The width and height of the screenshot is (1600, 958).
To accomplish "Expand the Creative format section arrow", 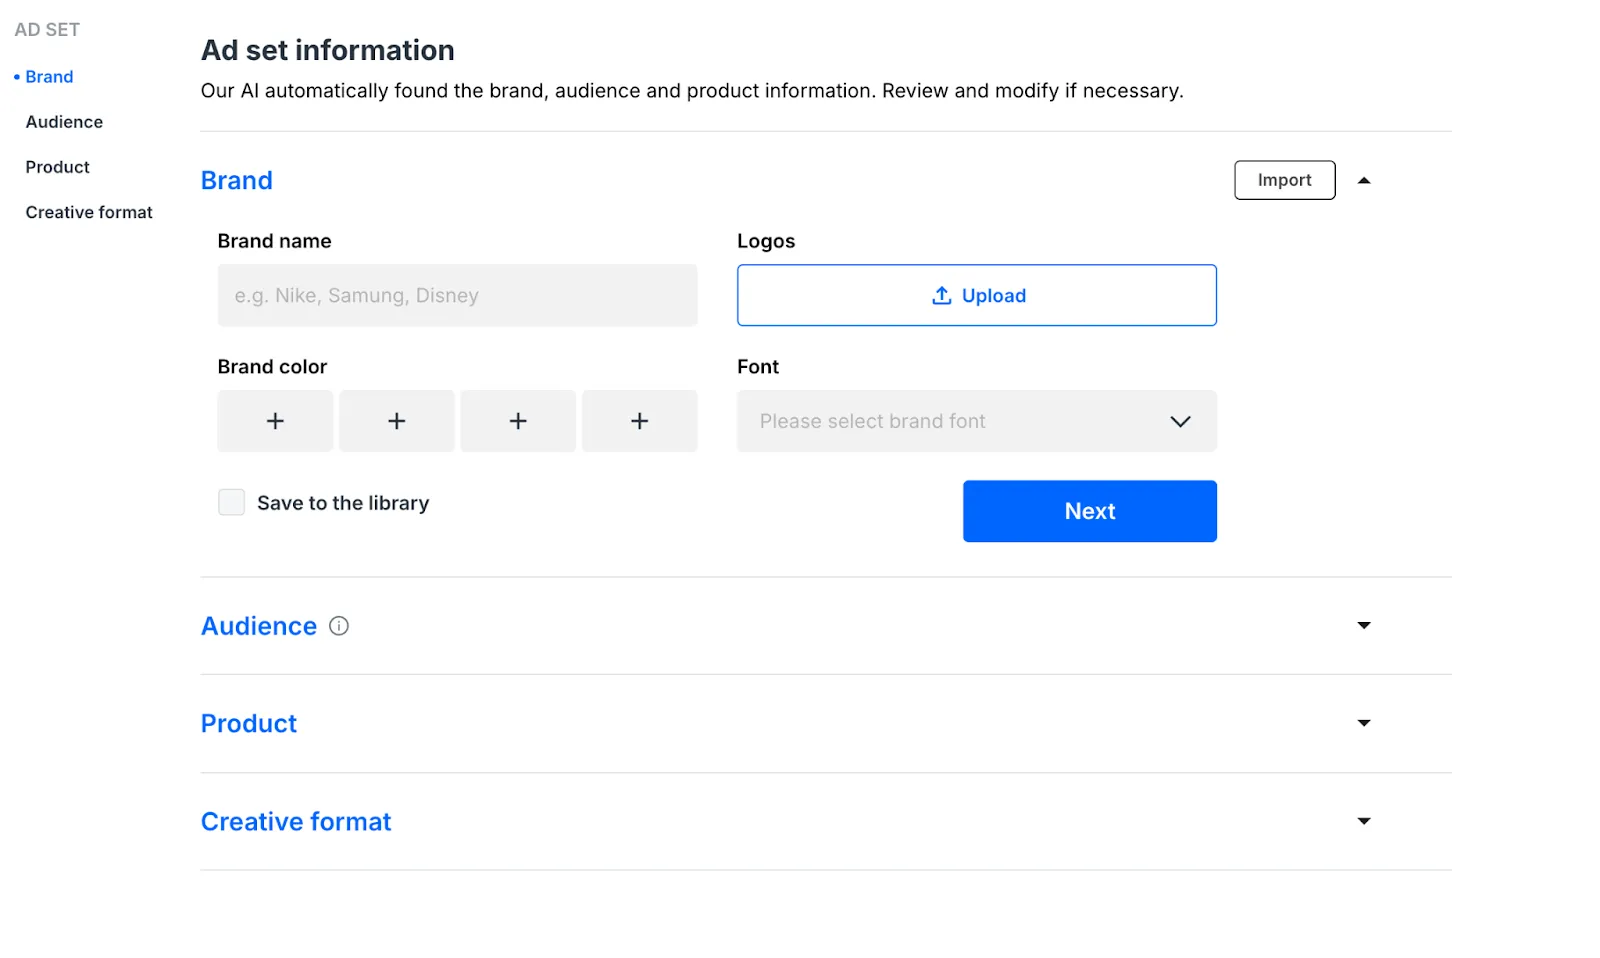I will point(1364,821).
